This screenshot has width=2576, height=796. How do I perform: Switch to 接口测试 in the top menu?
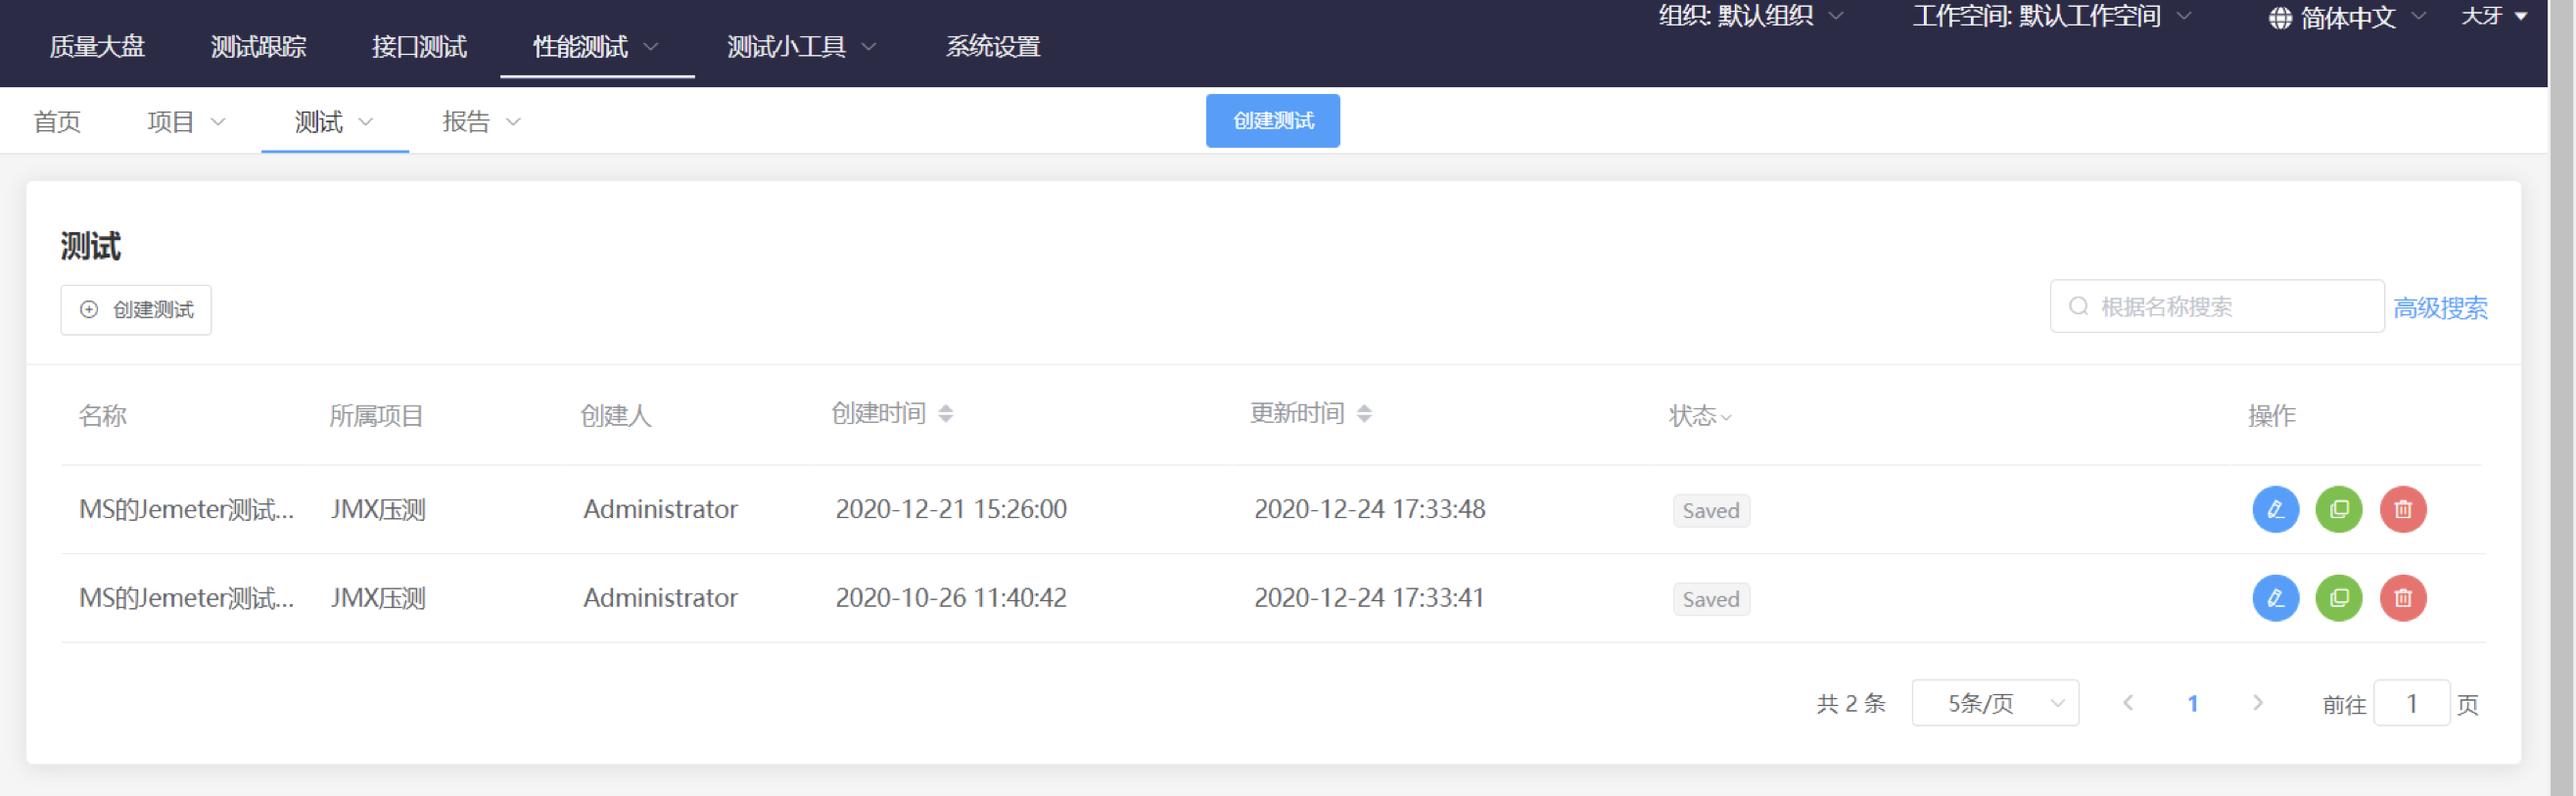(419, 47)
